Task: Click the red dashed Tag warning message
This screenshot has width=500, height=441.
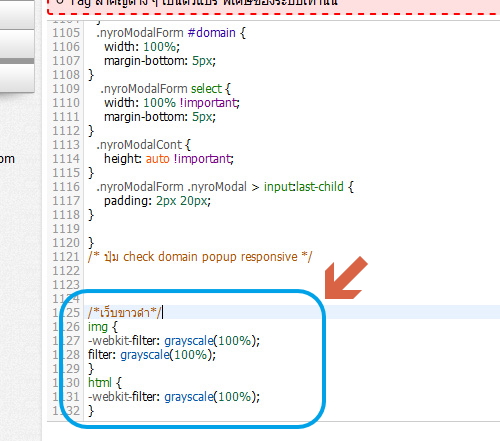Action: coord(273,7)
